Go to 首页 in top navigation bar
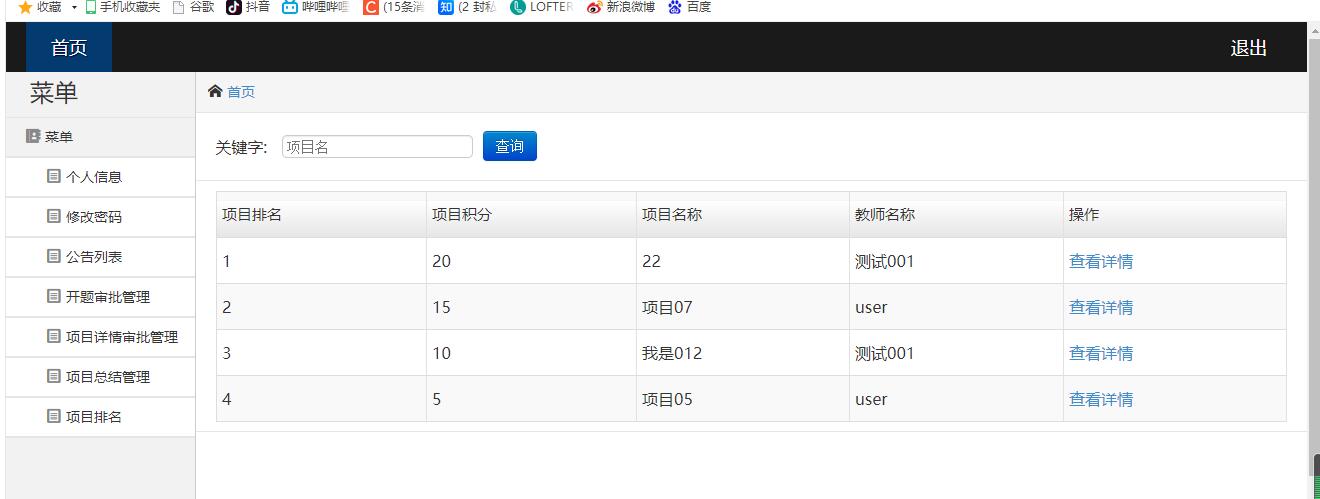1320x499 pixels. 69,48
